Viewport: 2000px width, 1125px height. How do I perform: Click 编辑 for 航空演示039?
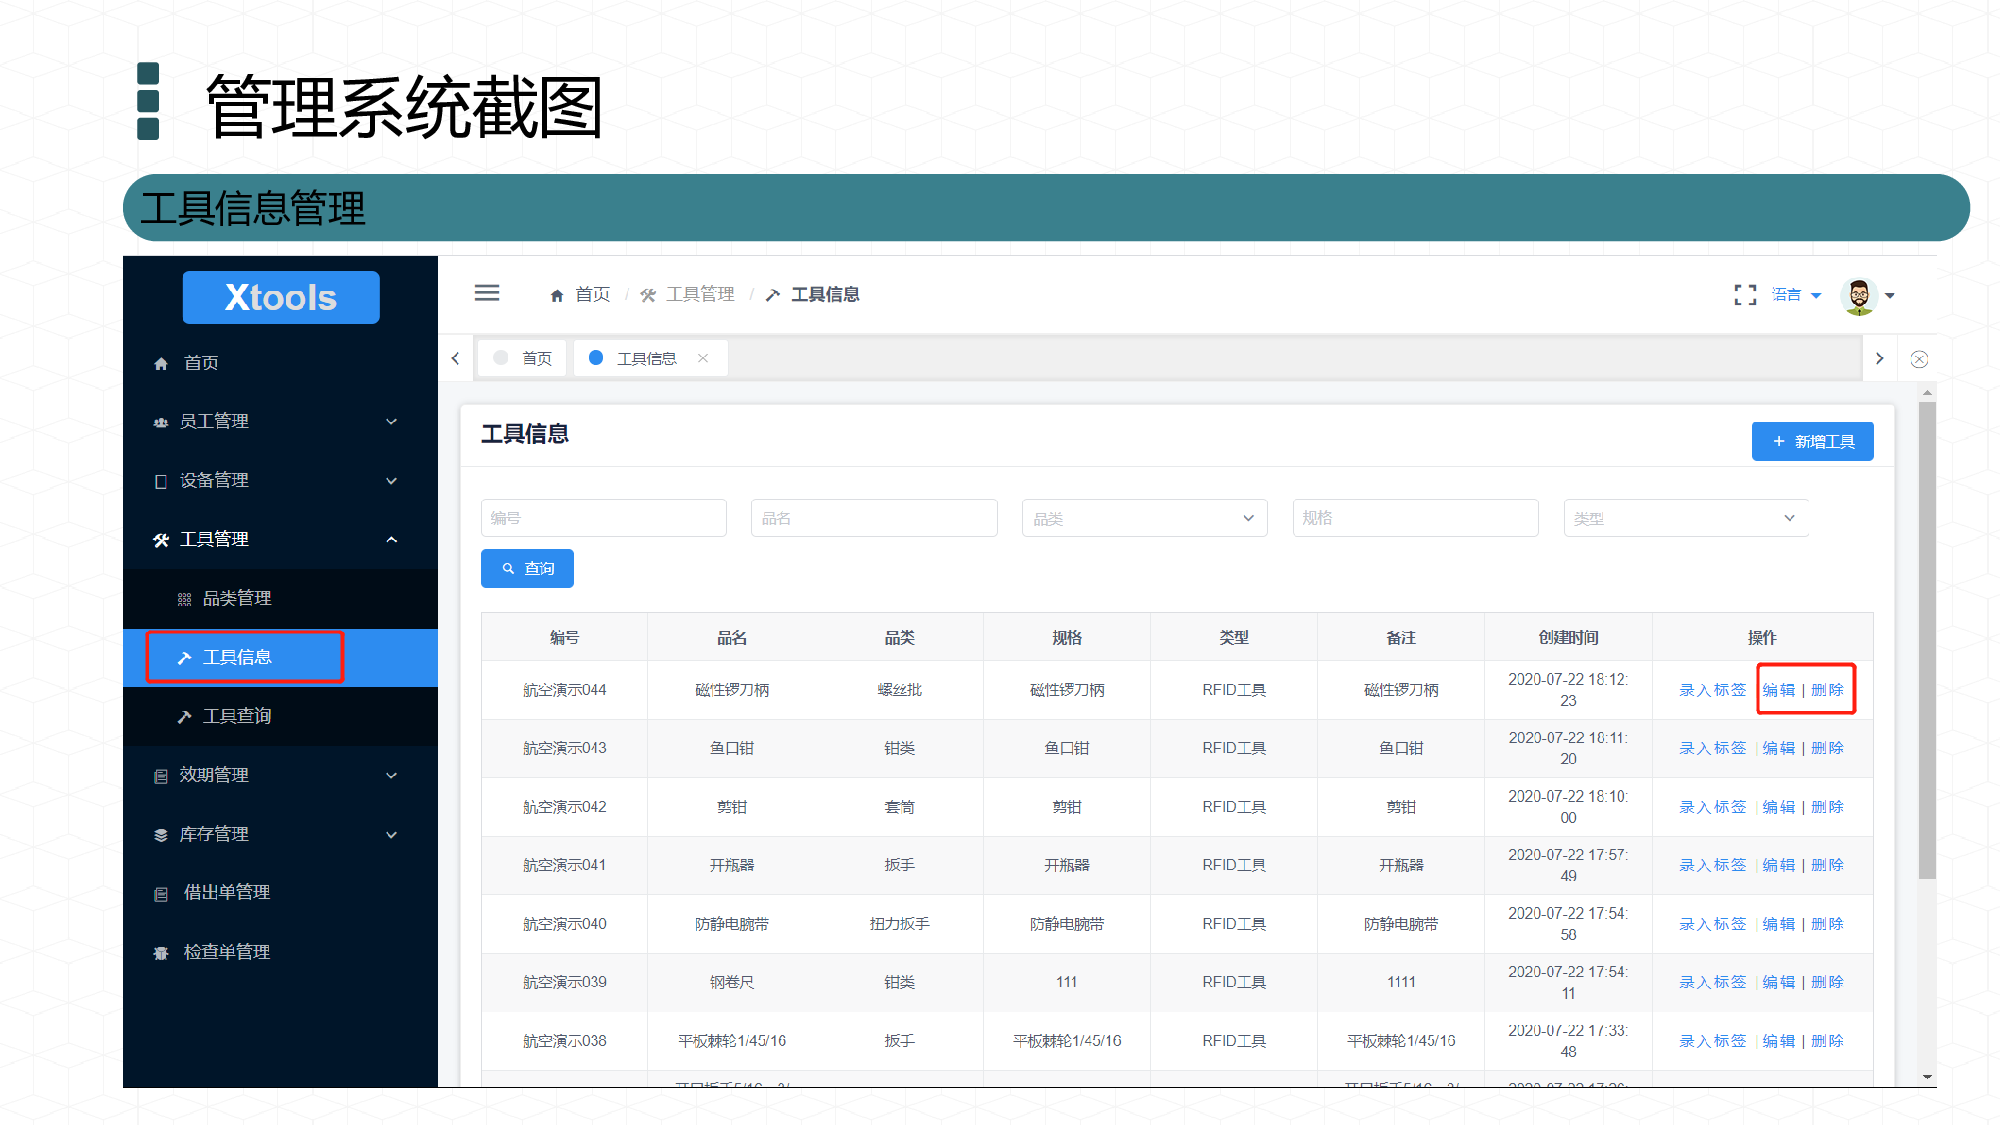tap(1778, 982)
